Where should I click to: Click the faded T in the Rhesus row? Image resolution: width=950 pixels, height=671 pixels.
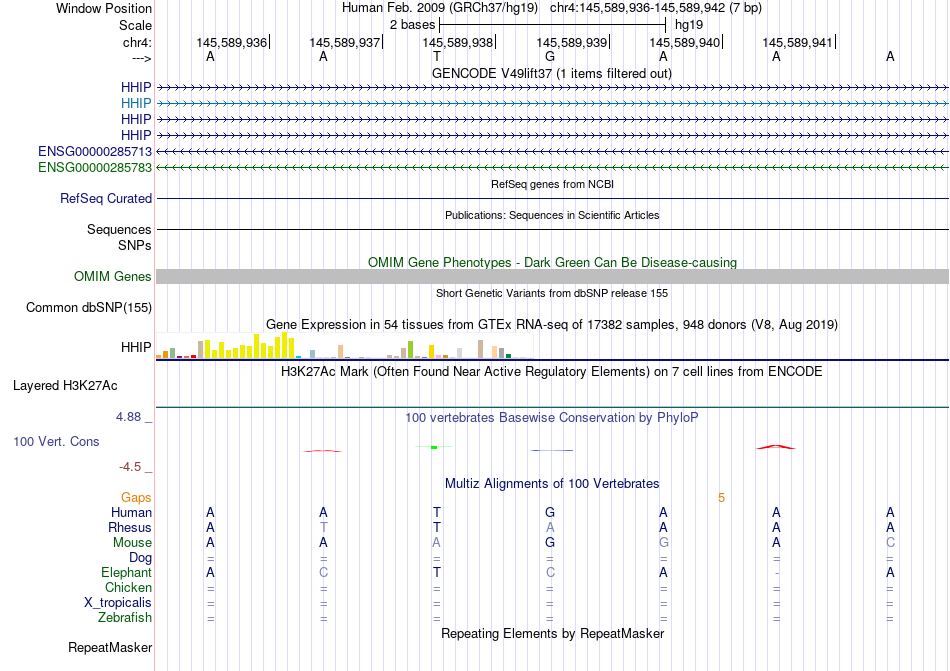click(x=324, y=527)
